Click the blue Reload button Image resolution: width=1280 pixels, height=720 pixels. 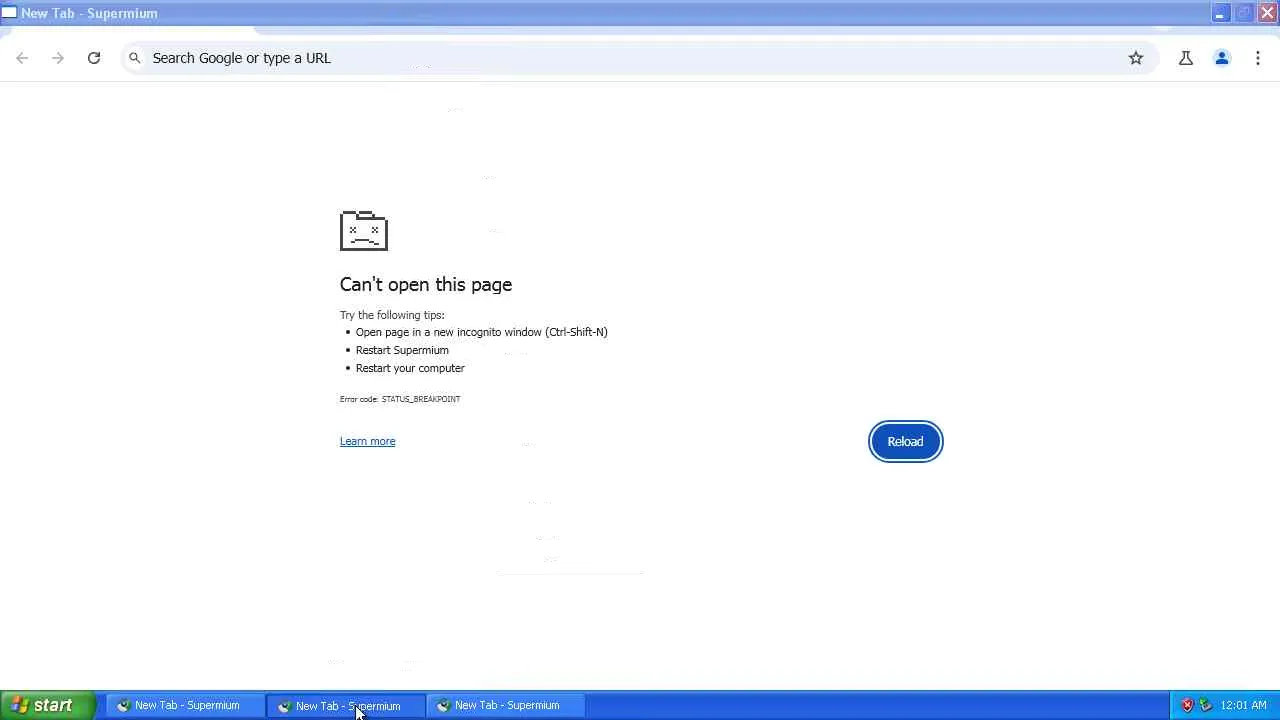point(905,441)
